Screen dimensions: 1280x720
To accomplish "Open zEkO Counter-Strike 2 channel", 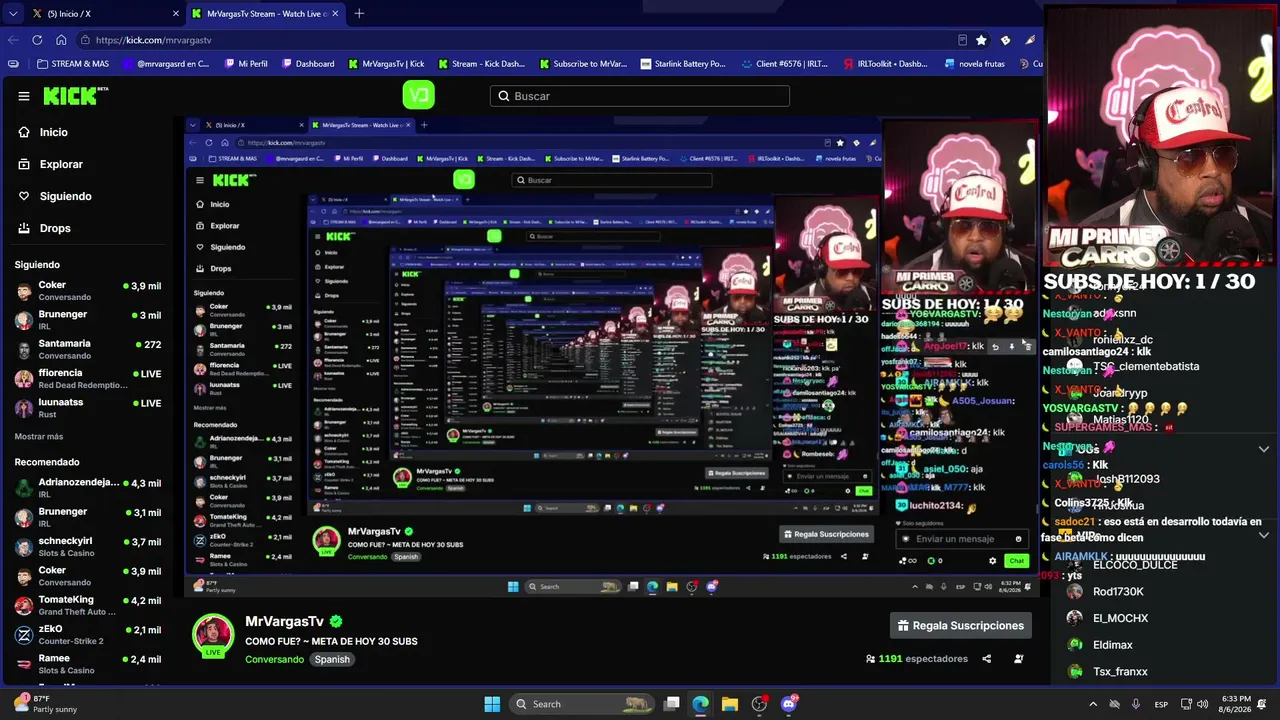I will [89, 634].
